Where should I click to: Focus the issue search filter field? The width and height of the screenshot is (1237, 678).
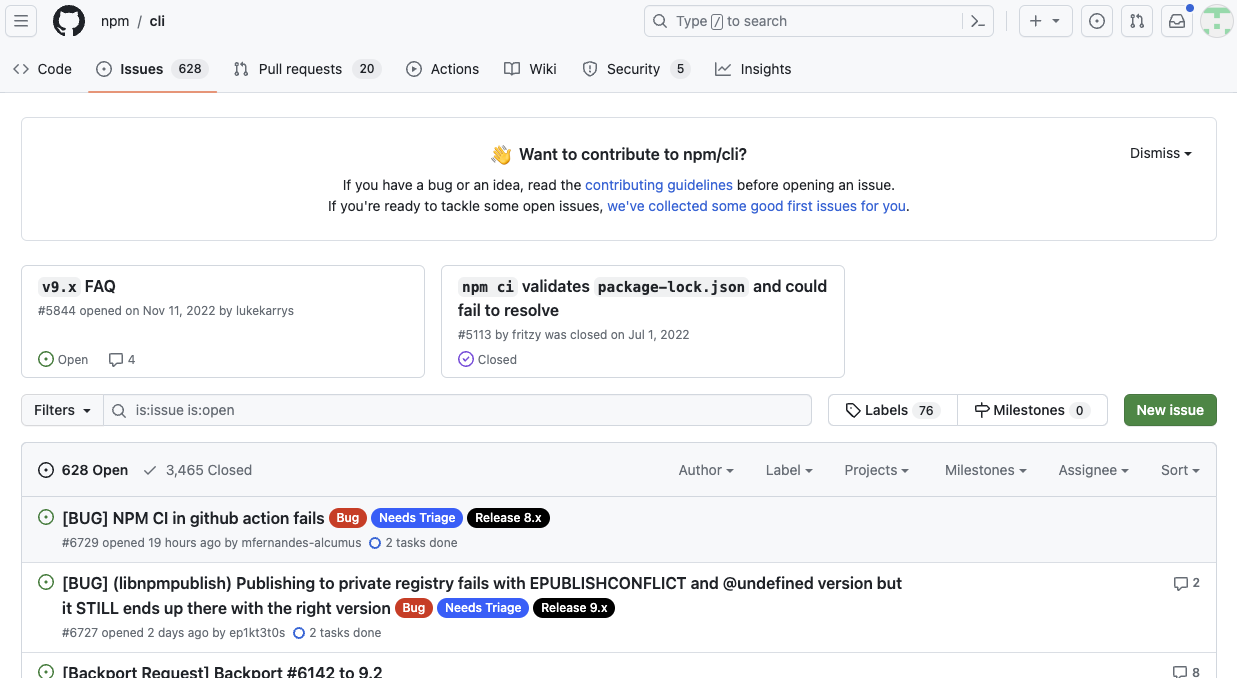(460, 410)
